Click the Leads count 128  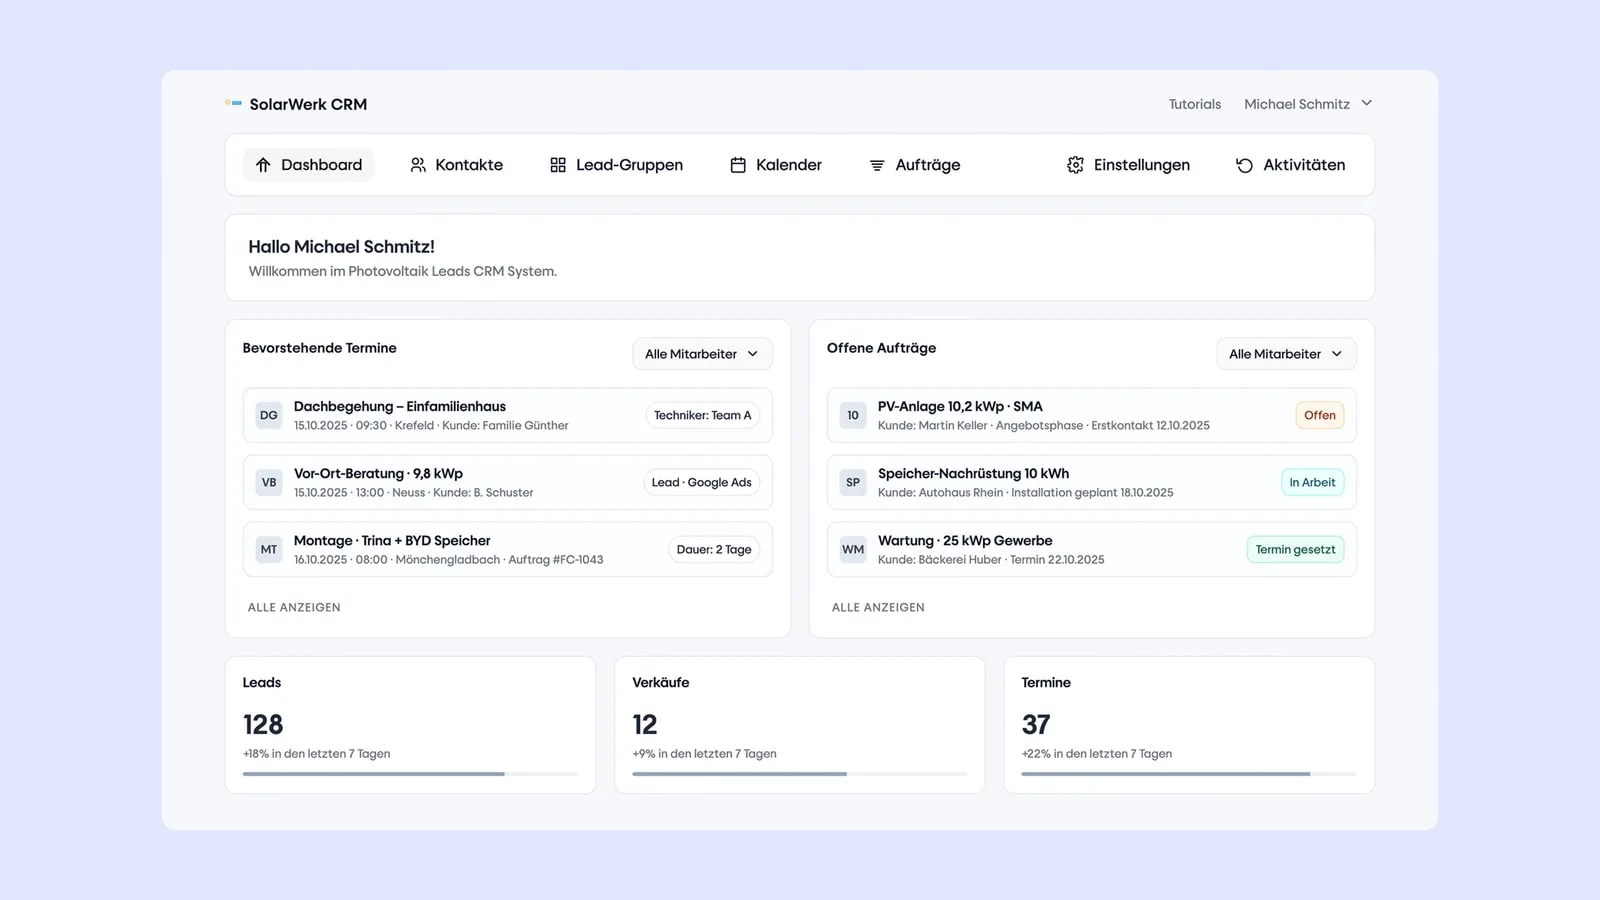click(x=263, y=724)
